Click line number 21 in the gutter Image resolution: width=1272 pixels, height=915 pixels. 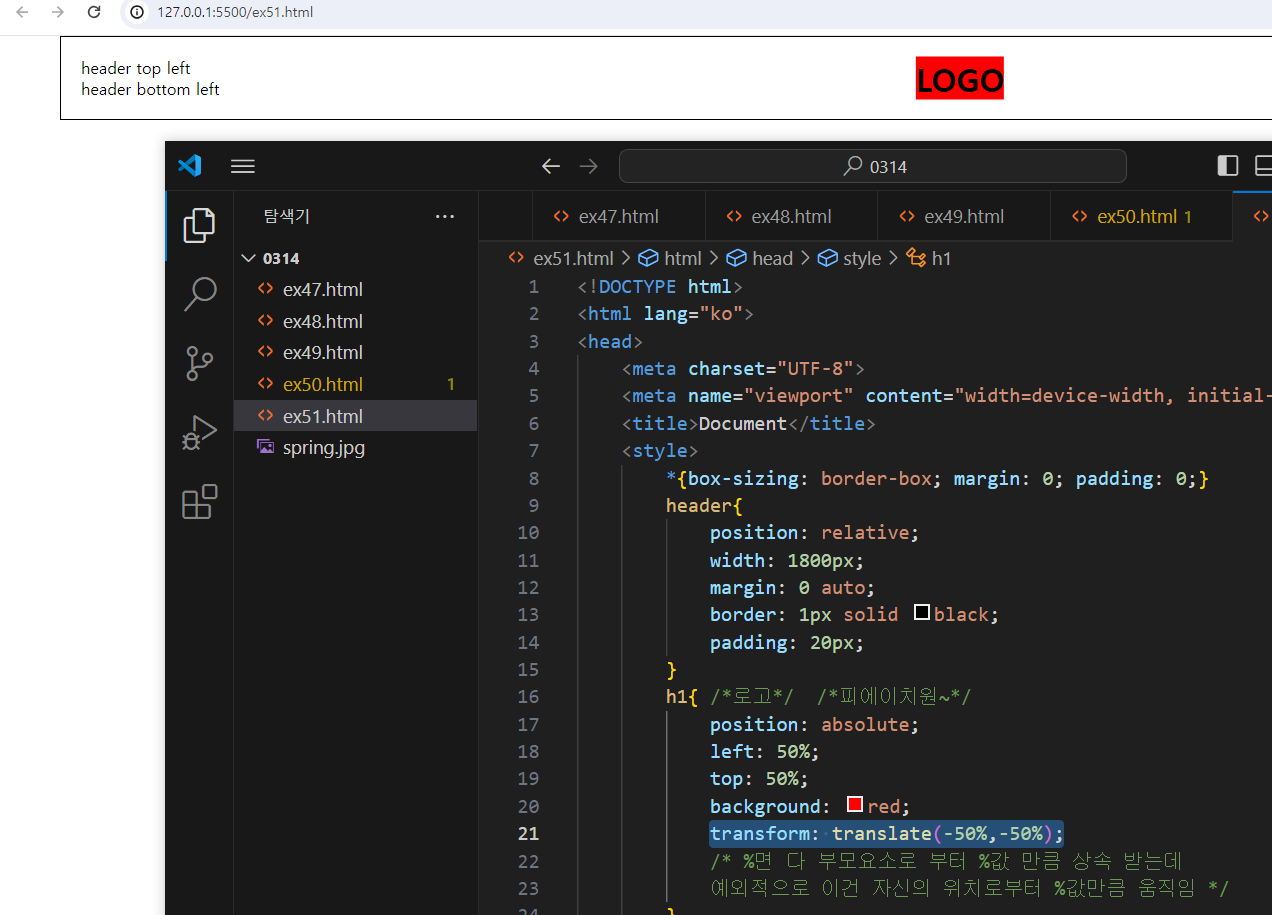coord(528,834)
